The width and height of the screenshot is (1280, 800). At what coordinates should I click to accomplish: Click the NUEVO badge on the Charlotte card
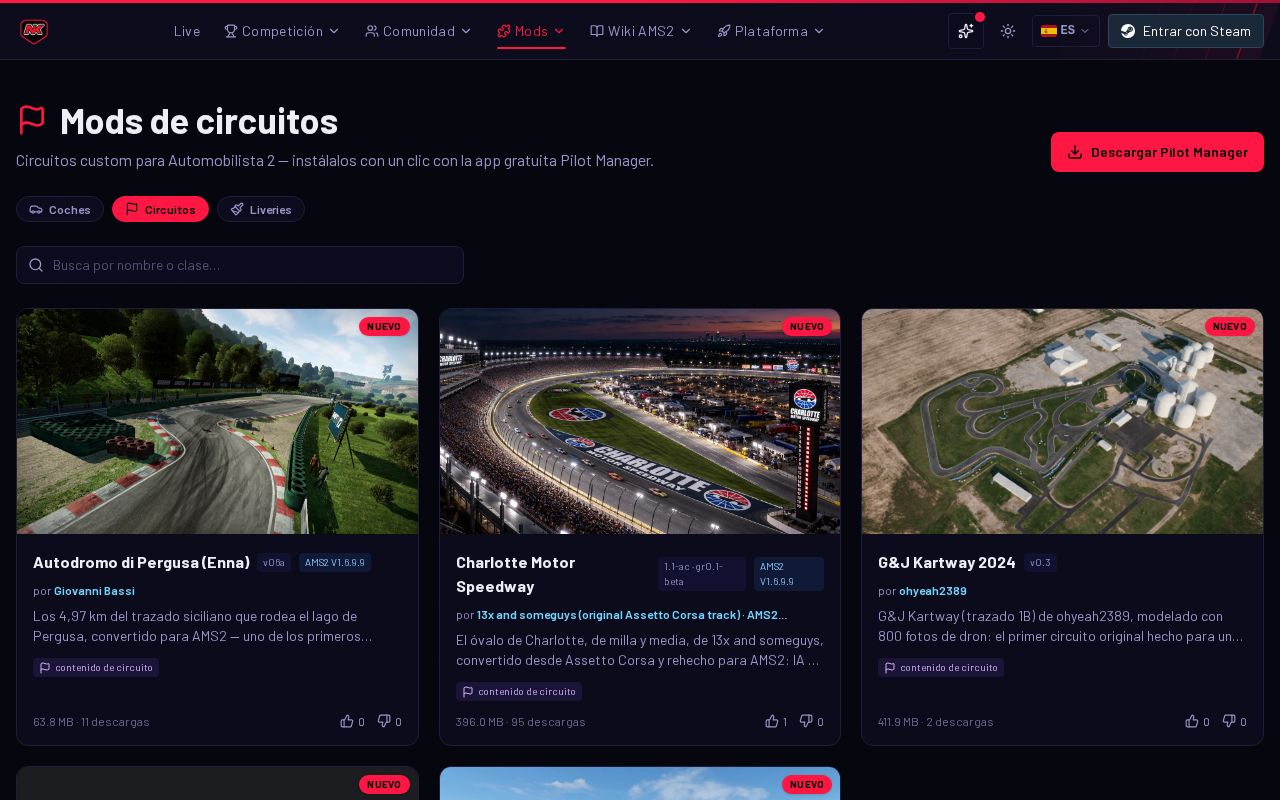(807, 326)
